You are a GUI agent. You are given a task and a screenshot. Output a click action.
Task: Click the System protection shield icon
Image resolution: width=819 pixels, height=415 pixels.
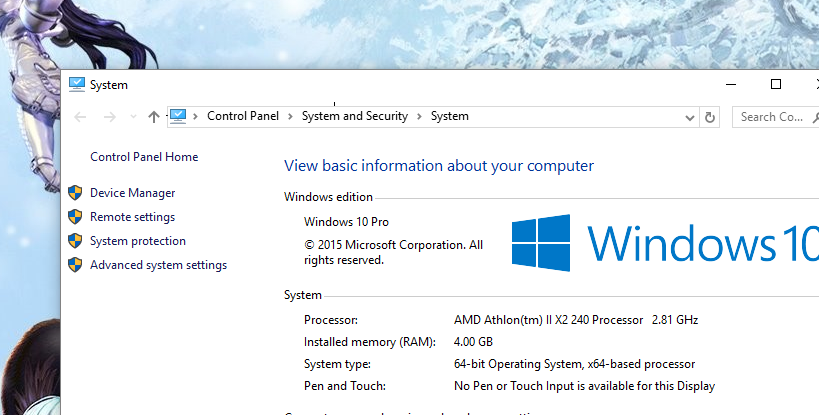coord(75,241)
